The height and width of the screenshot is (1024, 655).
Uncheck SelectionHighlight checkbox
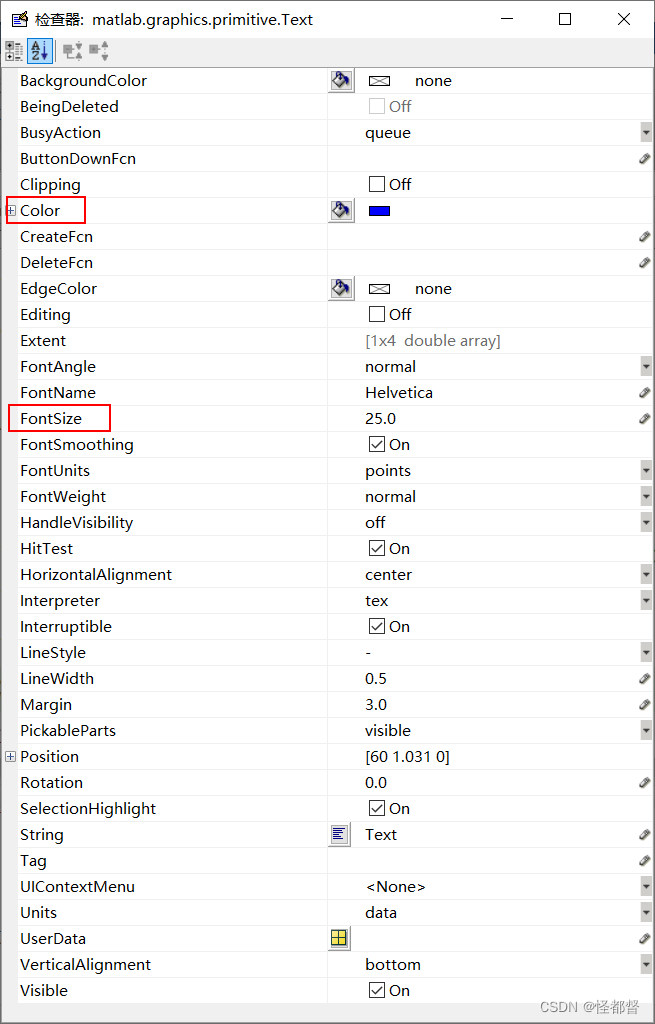(377, 808)
